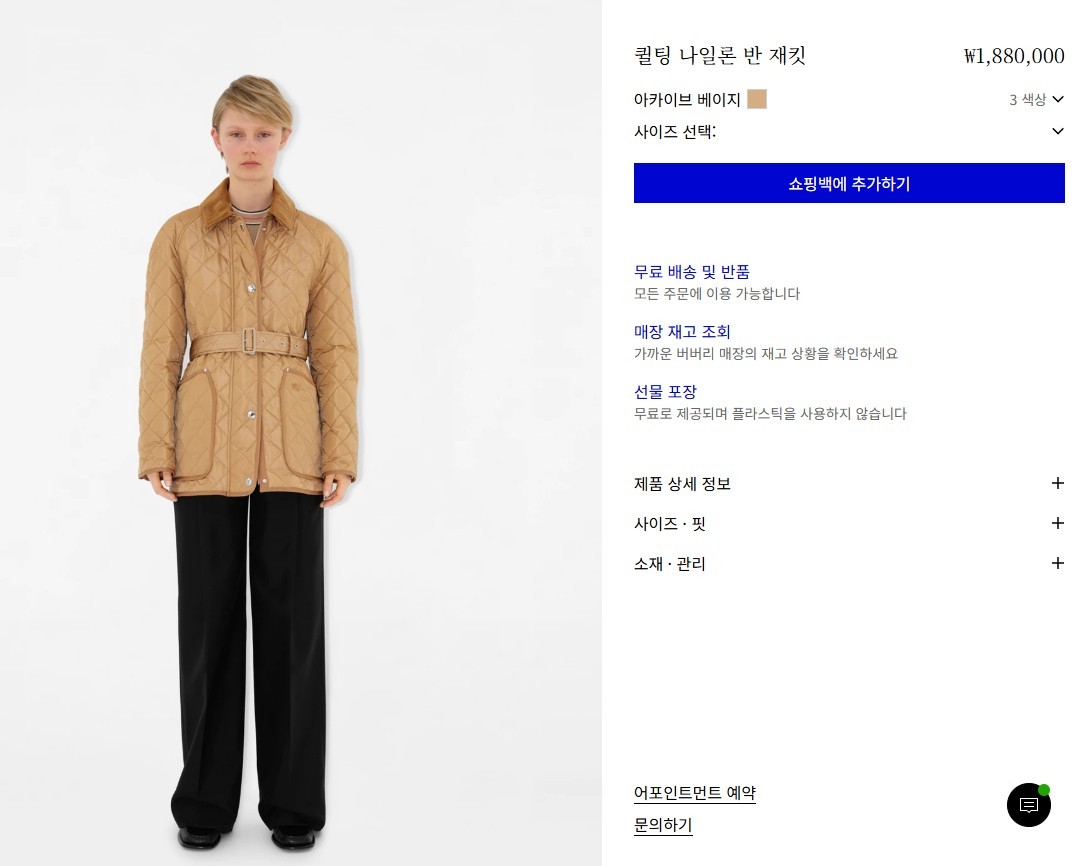Screen dimensions: 1085x866
Task: Expand the 사이즈 · 핏 section
Action: [849, 524]
